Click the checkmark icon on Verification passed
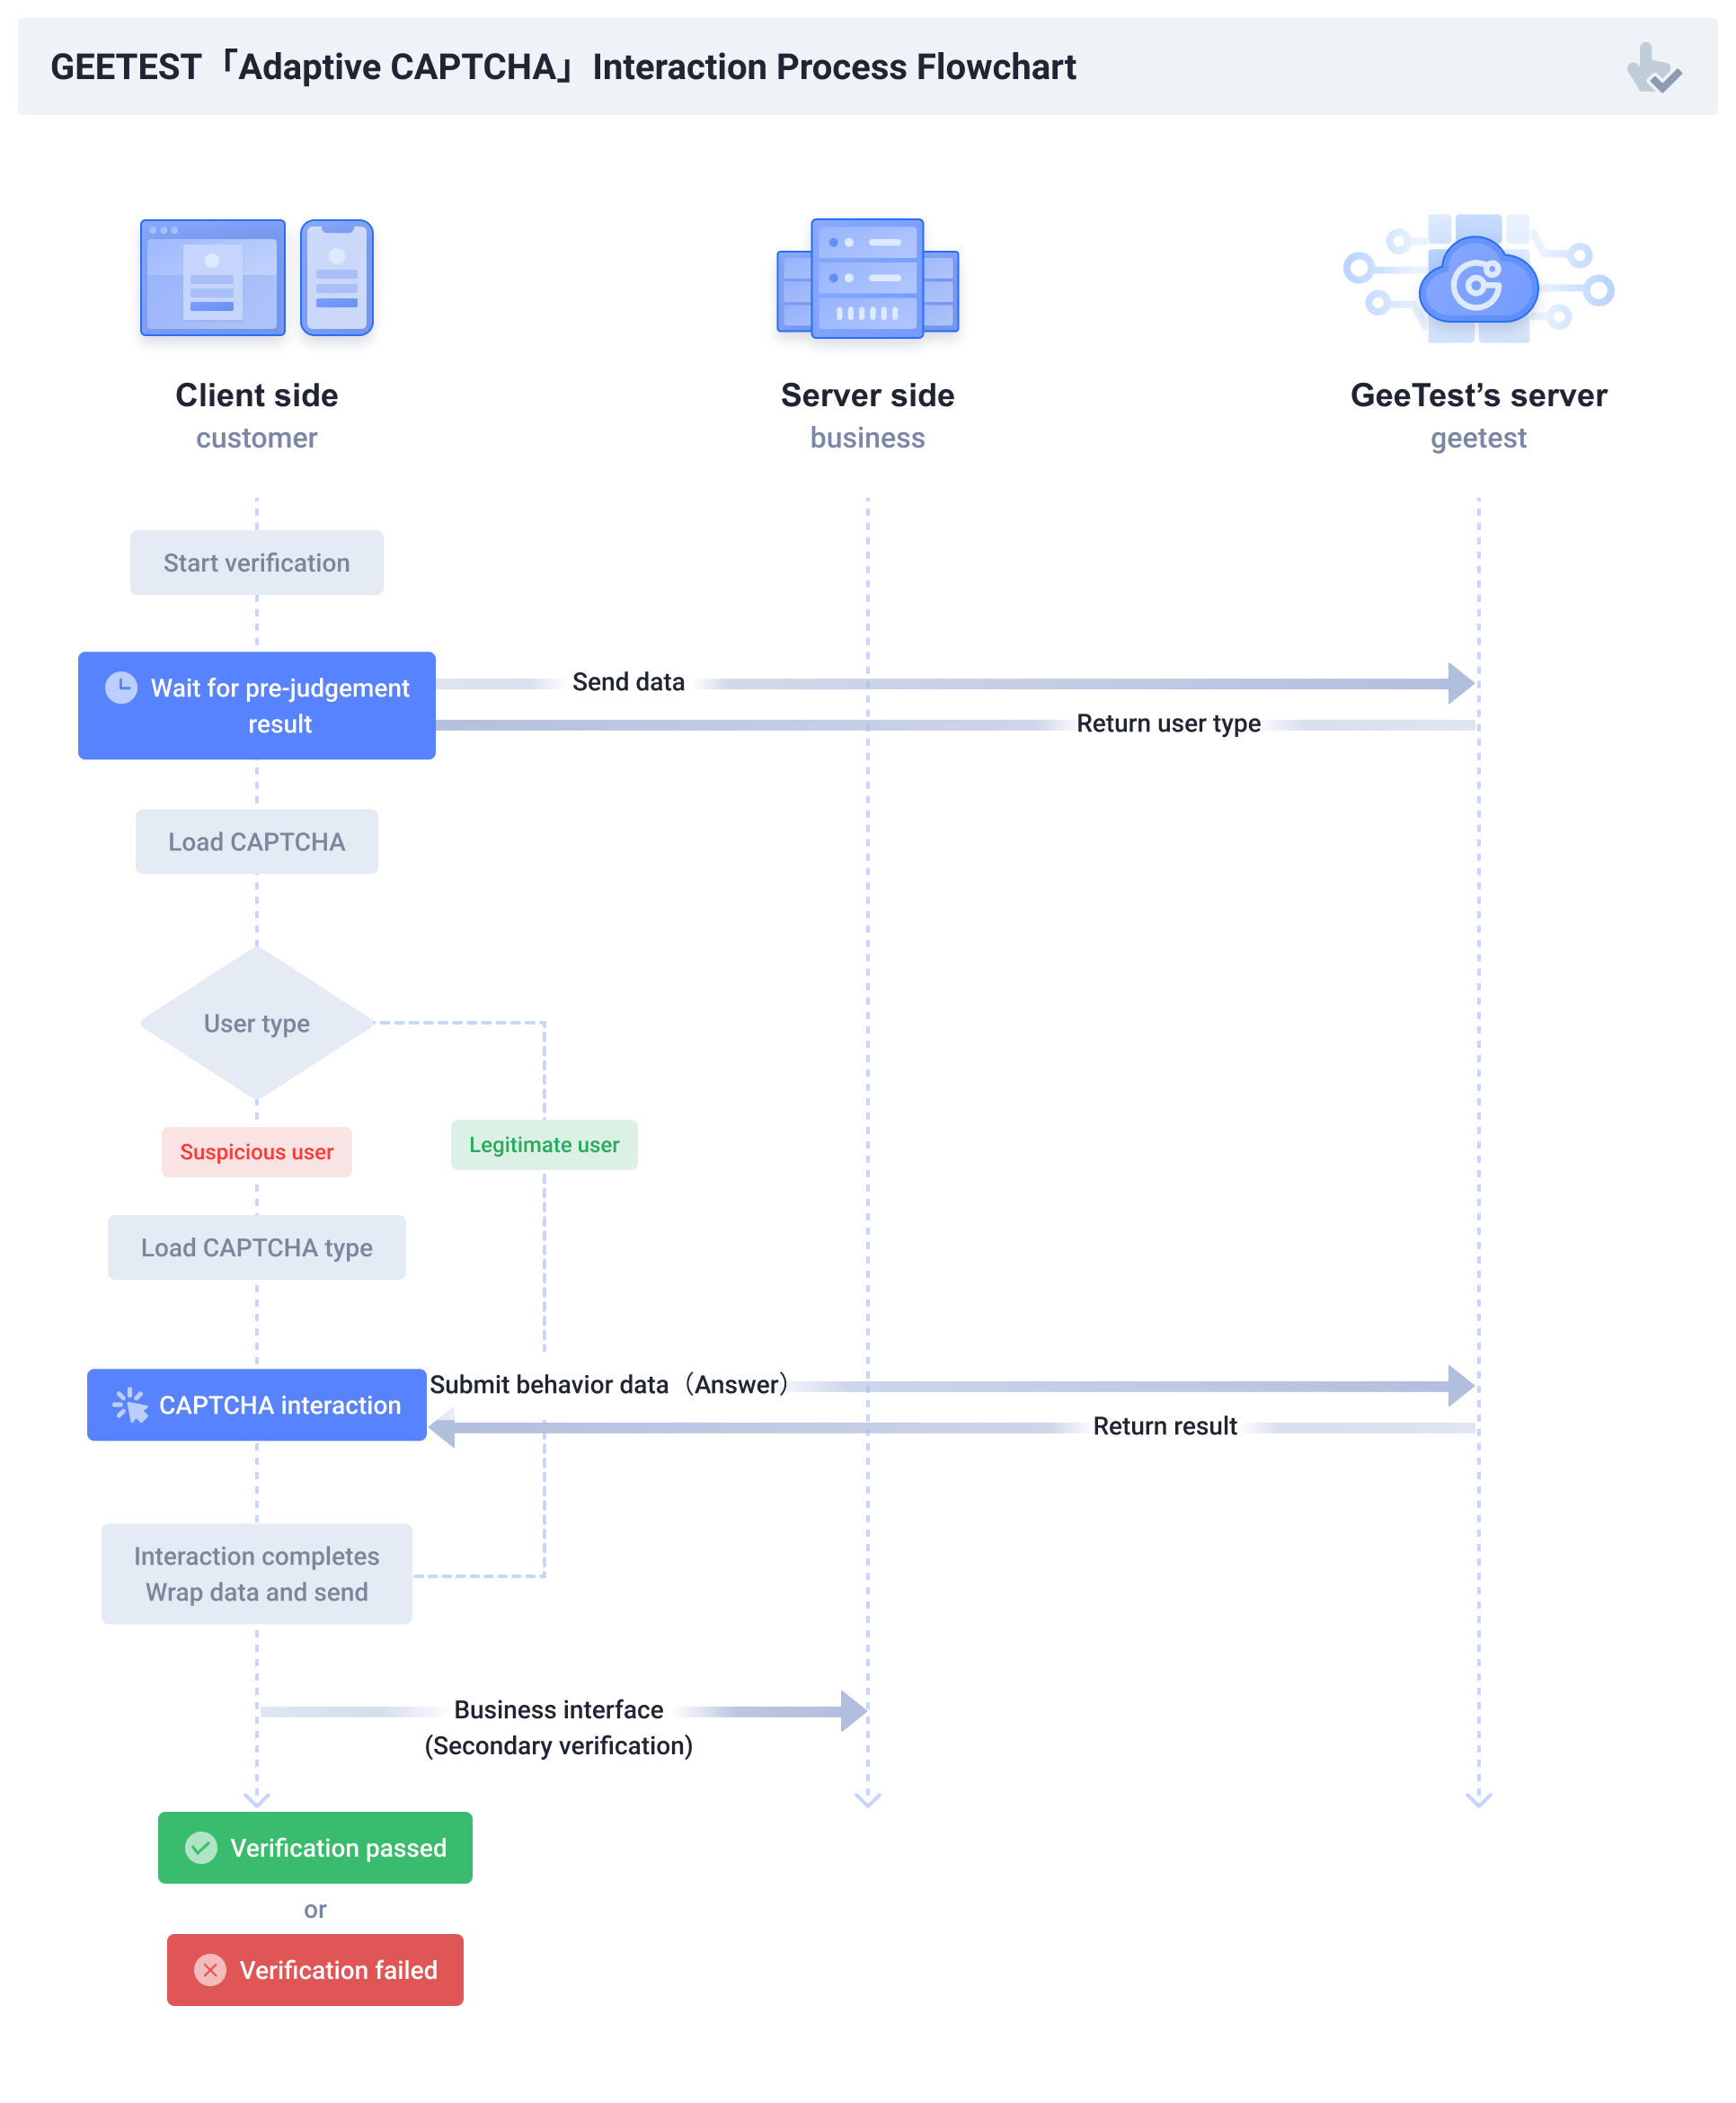1736x2103 pixels. (201, 1848)
